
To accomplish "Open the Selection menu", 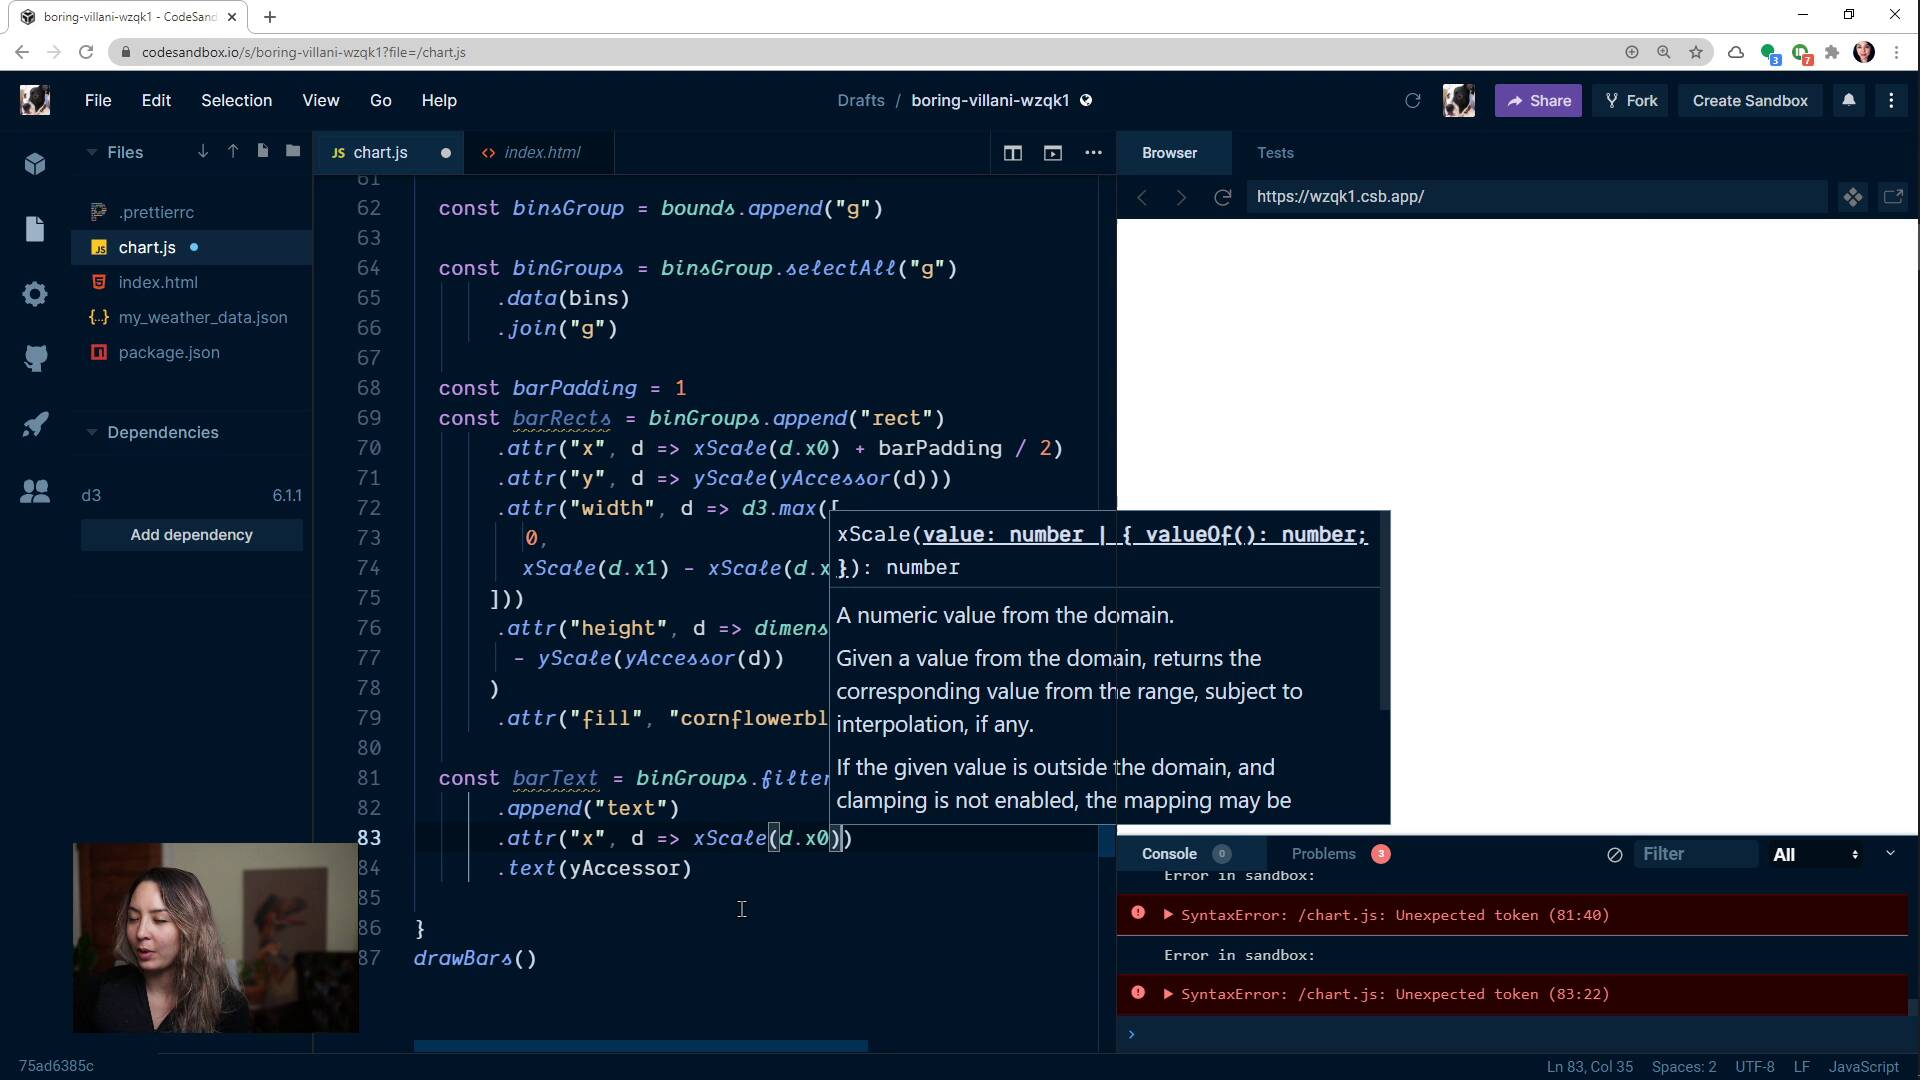I will 236,100.
